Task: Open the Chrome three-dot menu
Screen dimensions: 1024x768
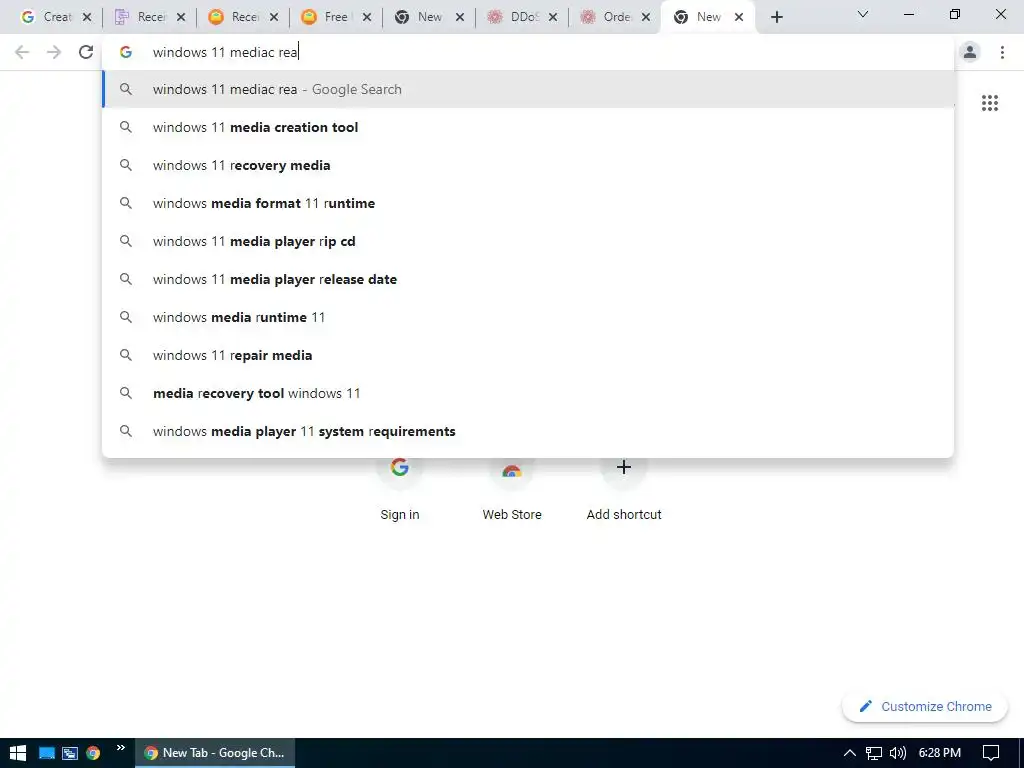Action: click(1002, 52)
